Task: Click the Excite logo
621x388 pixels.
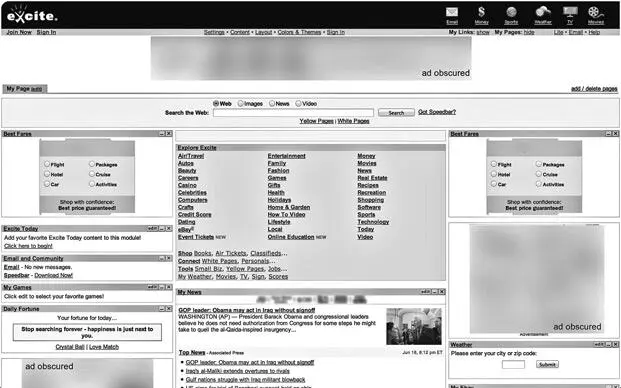Action: [x=32, y=15]
